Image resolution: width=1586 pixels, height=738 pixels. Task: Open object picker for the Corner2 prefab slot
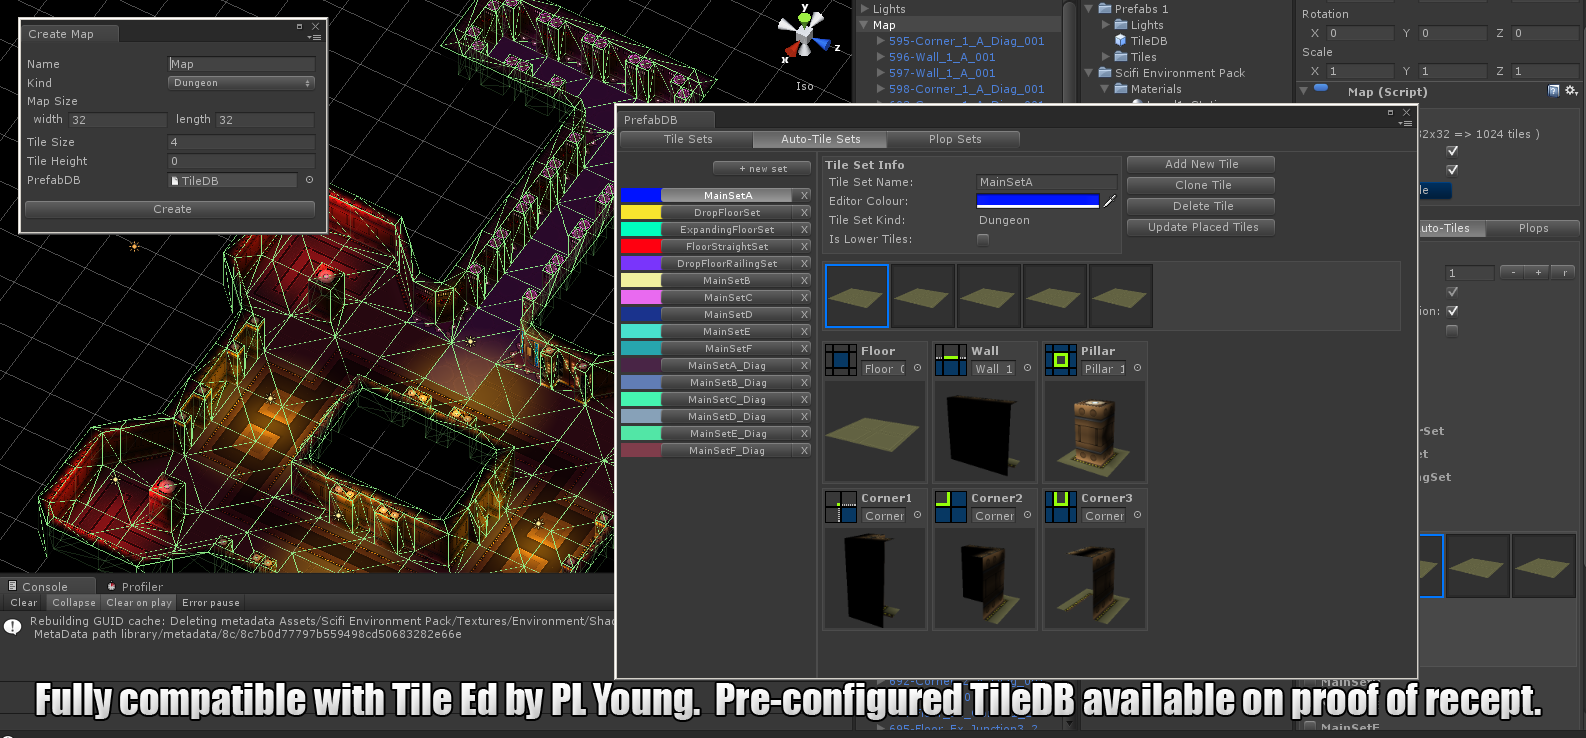point(1027,515)
